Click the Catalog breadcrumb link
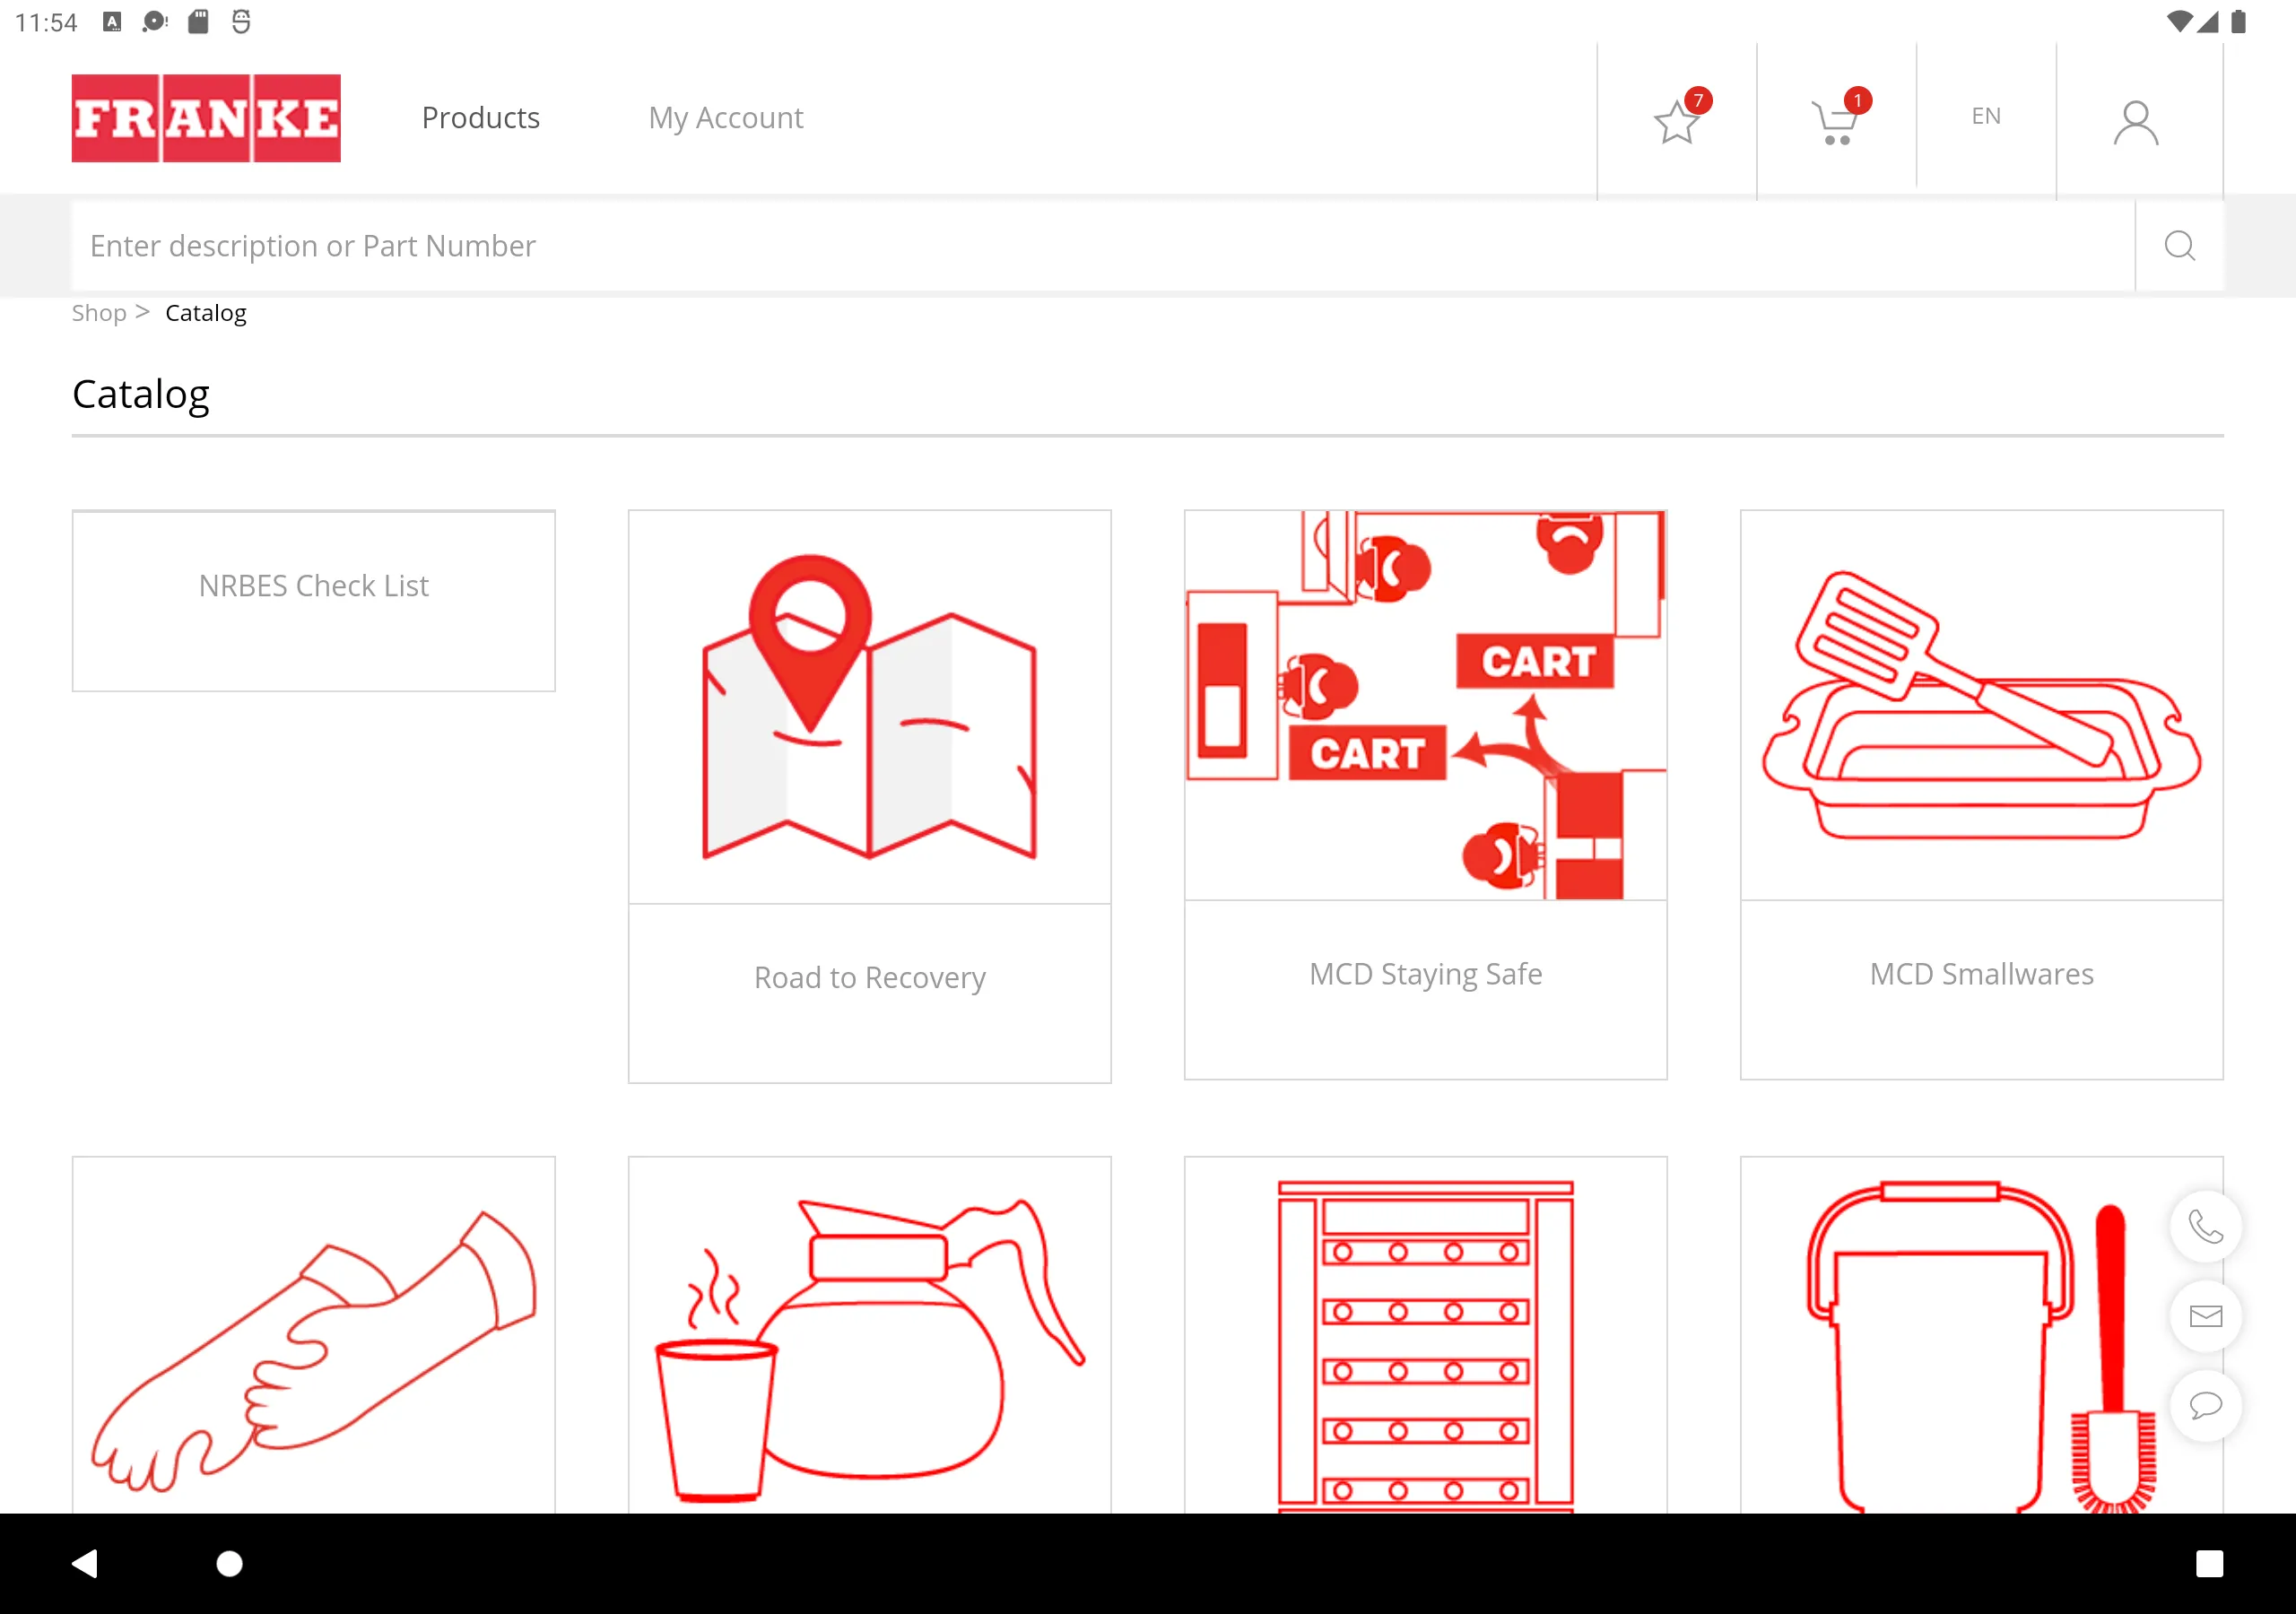The image size is (2296, 1614). pyautogui.click(x=206, y=315)
